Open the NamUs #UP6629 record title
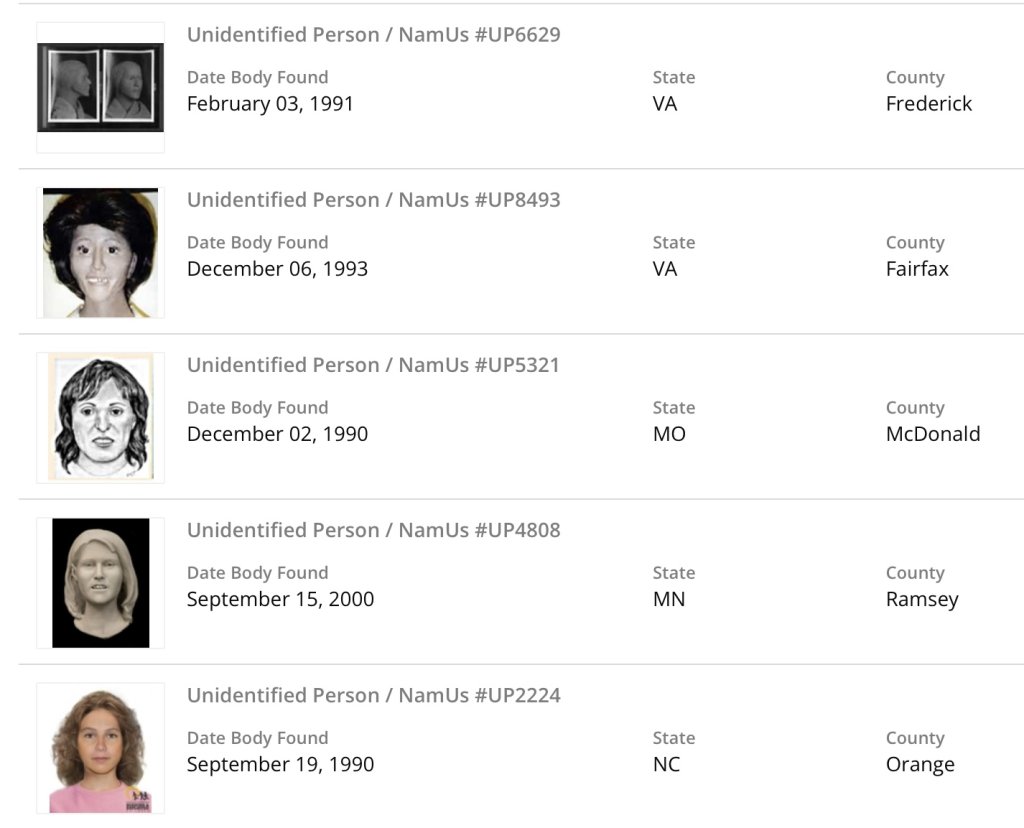This screenshot has width=1024, height=828. point(373,35)
